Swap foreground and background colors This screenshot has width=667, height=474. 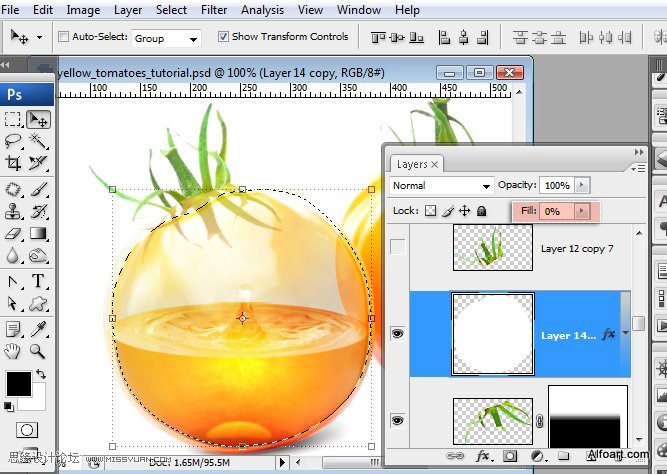[41, 374]
